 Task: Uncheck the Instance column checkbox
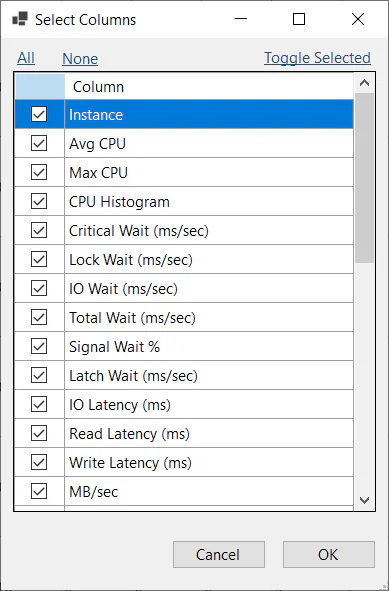pyautogui.click(x=39, y=114)
